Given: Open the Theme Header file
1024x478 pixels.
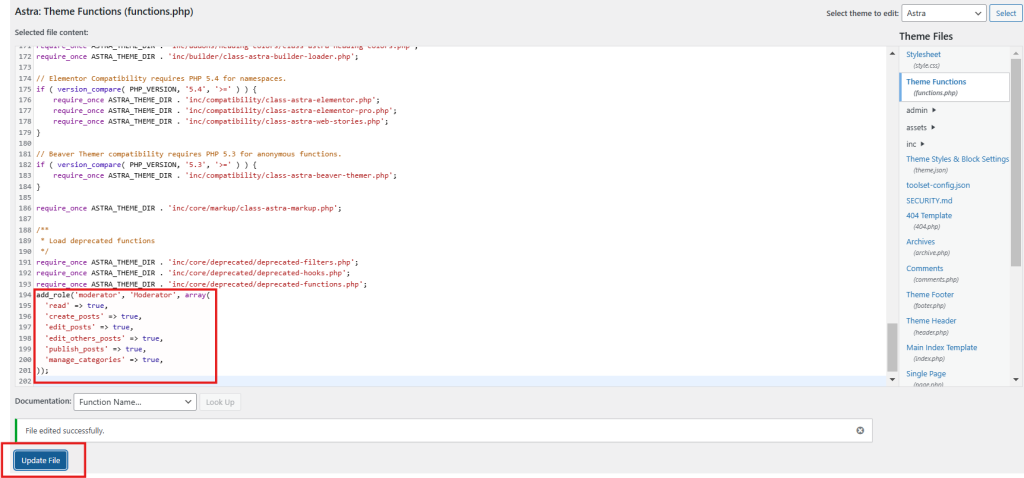Looking at the screenshot, I should (x=932, y=320).
